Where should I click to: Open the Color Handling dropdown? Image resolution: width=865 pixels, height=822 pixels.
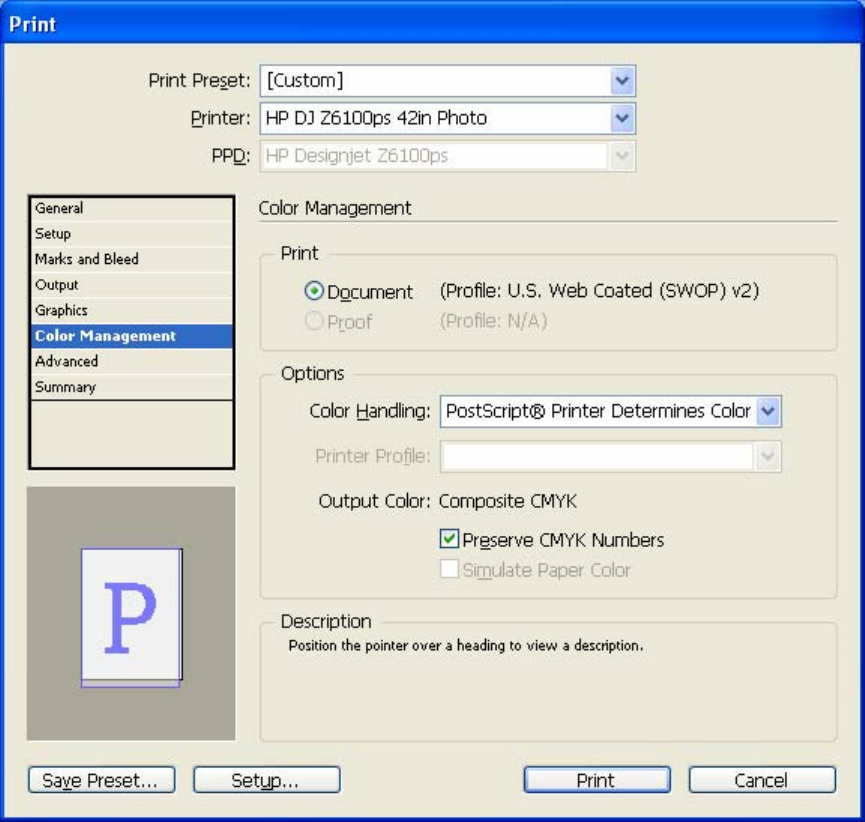pos(768,411)
